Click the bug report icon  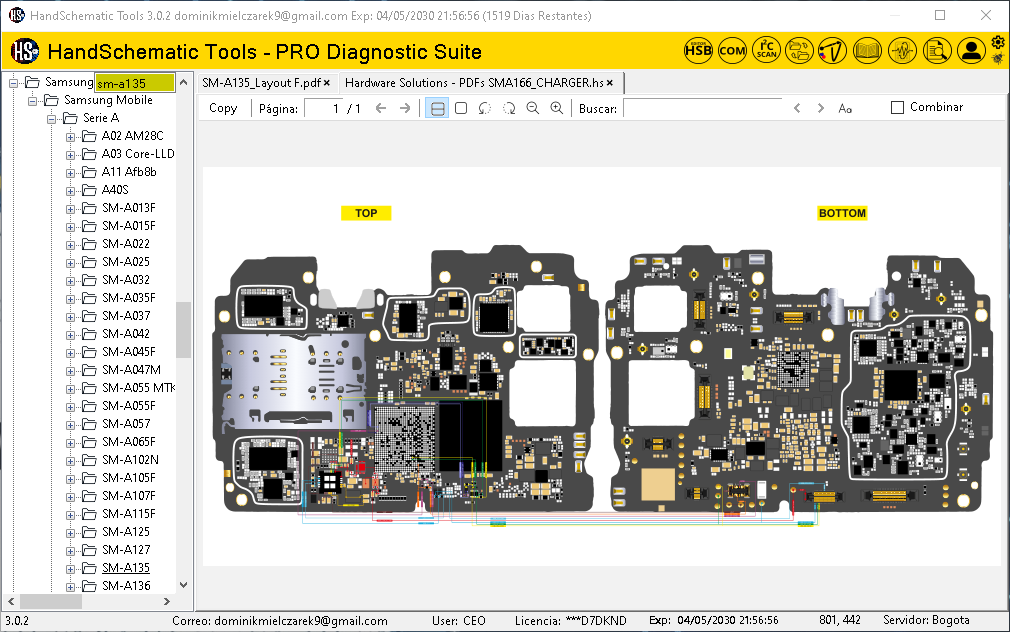[998, 59]
